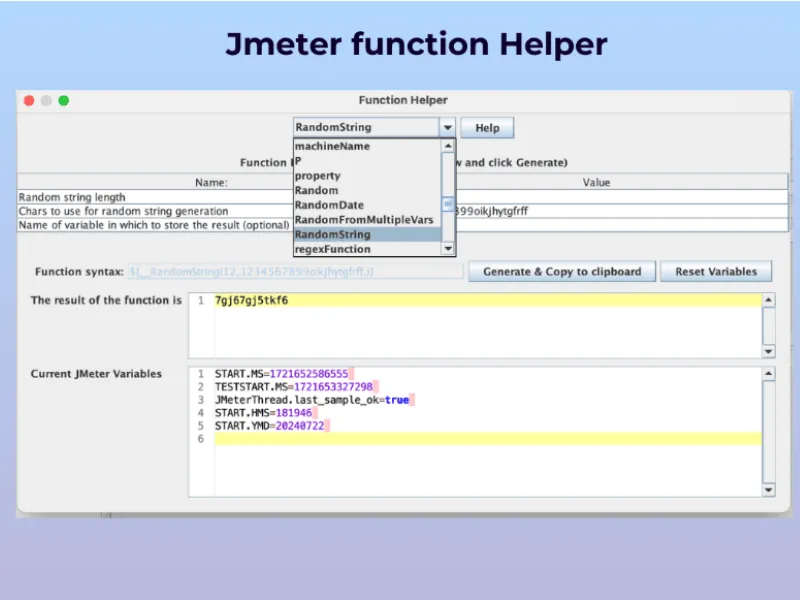Click the result text 7gj67gj5tkf6
Screen dimensions: 800x600
(x=252, y=301)
